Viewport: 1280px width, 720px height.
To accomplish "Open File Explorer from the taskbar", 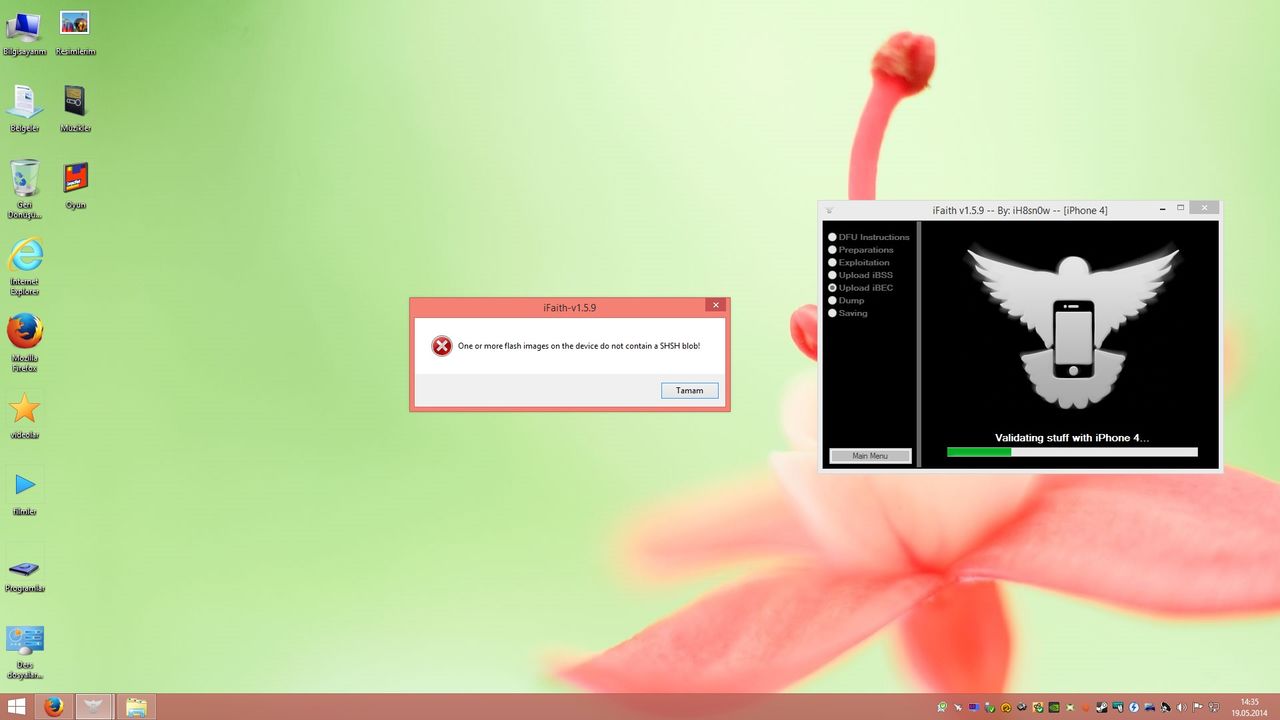I will (x=136, y=707).
